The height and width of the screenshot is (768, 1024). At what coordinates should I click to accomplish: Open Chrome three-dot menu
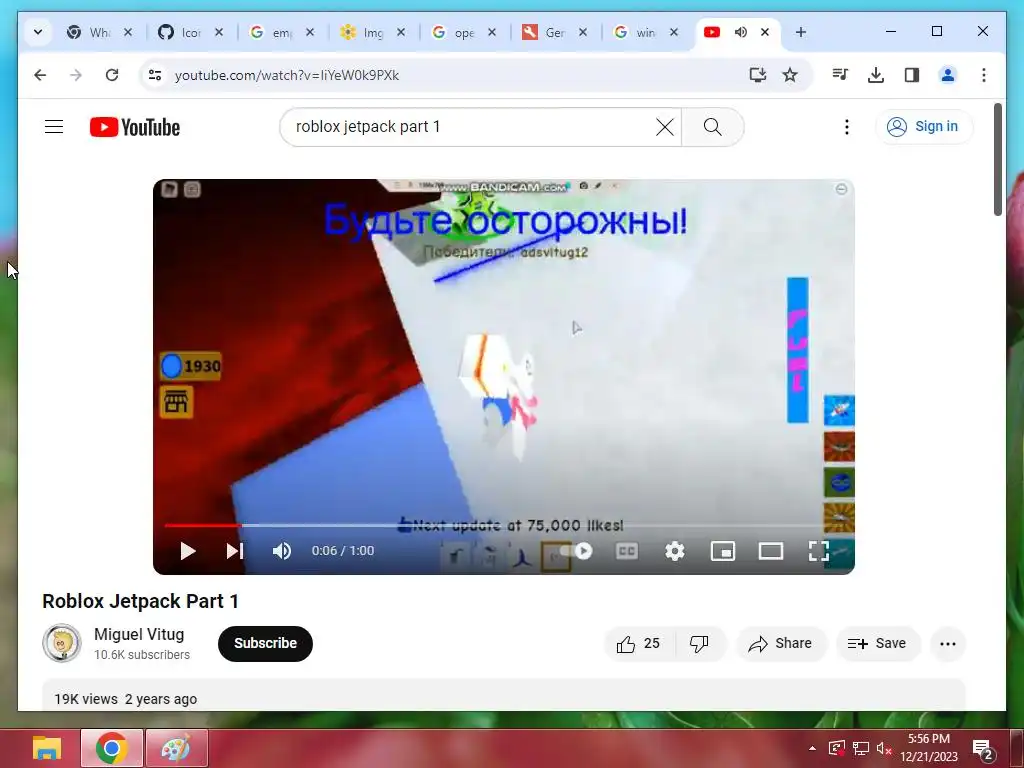tap(984, 75)
